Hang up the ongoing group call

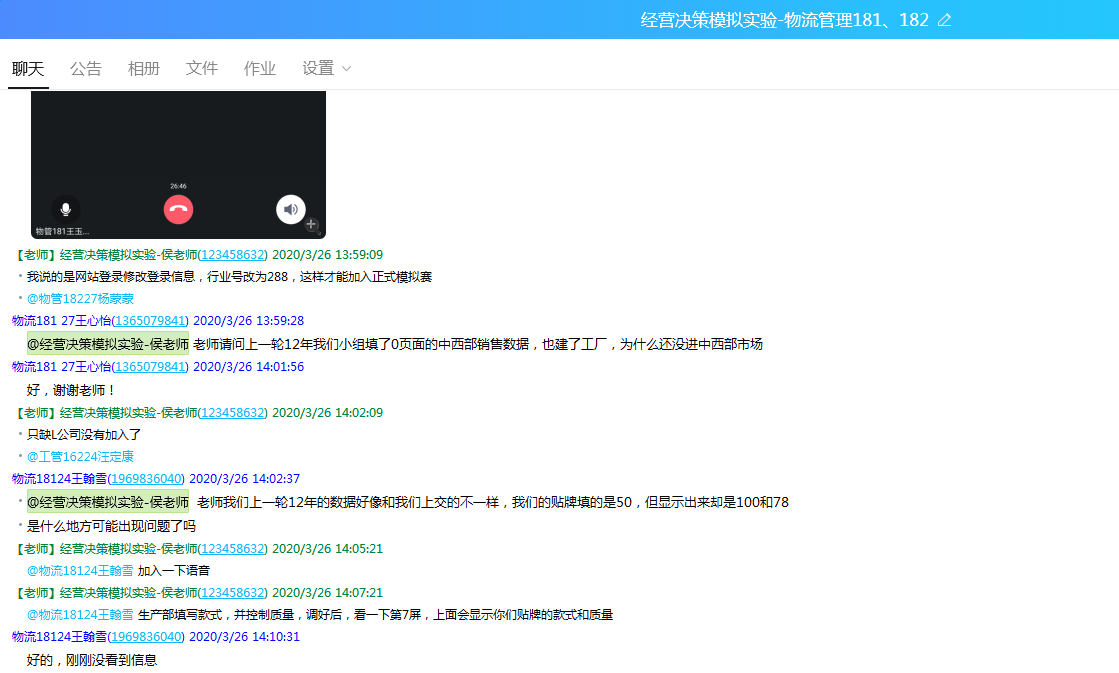pos(178,209)
